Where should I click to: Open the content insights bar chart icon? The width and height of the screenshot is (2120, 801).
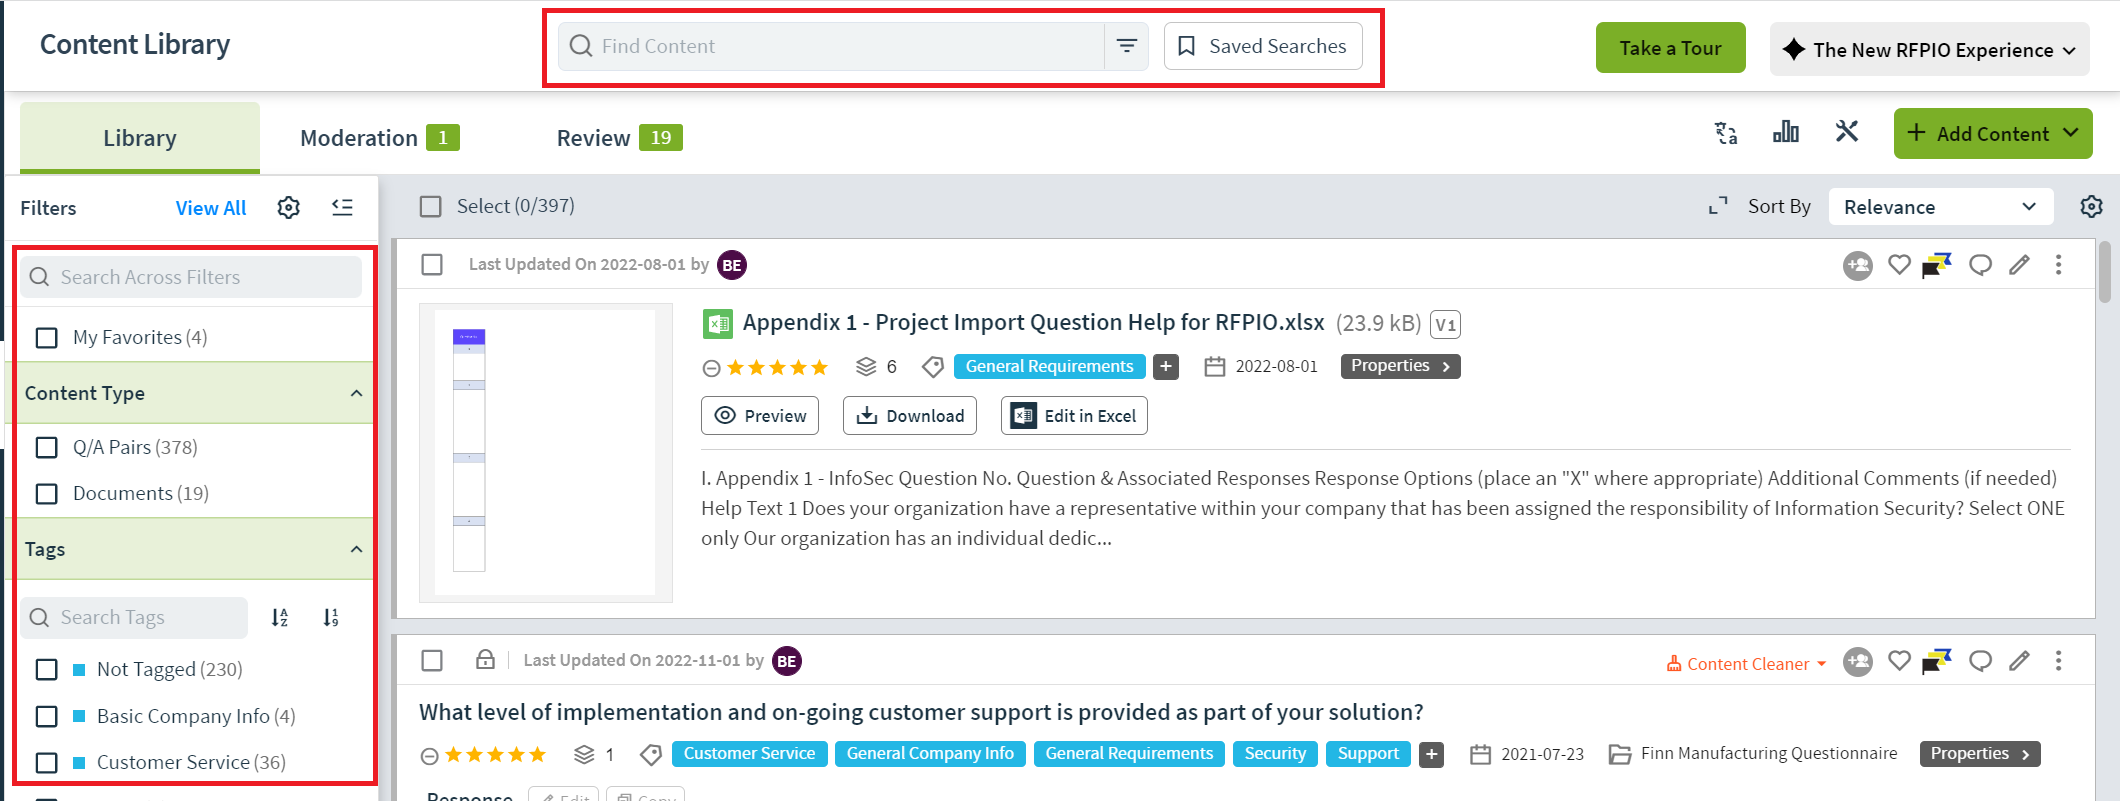(x=1786, y=132)
